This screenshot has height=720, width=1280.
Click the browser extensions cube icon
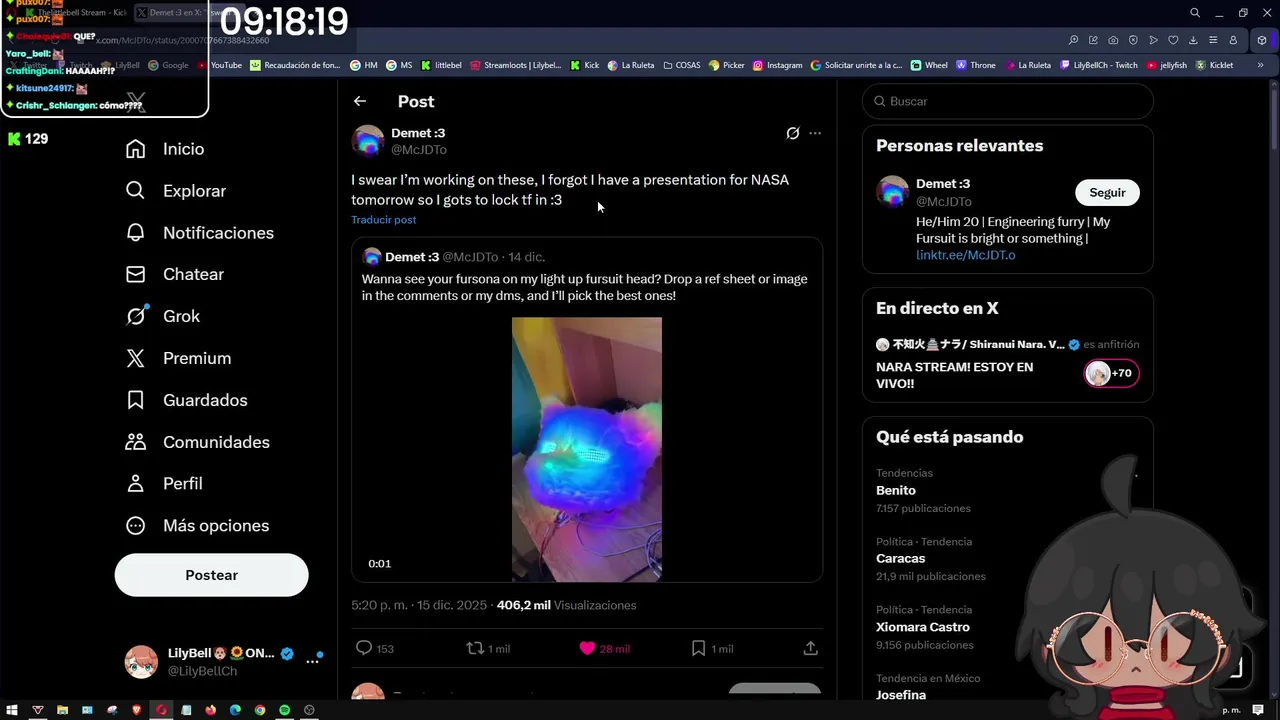point(1262,40)
